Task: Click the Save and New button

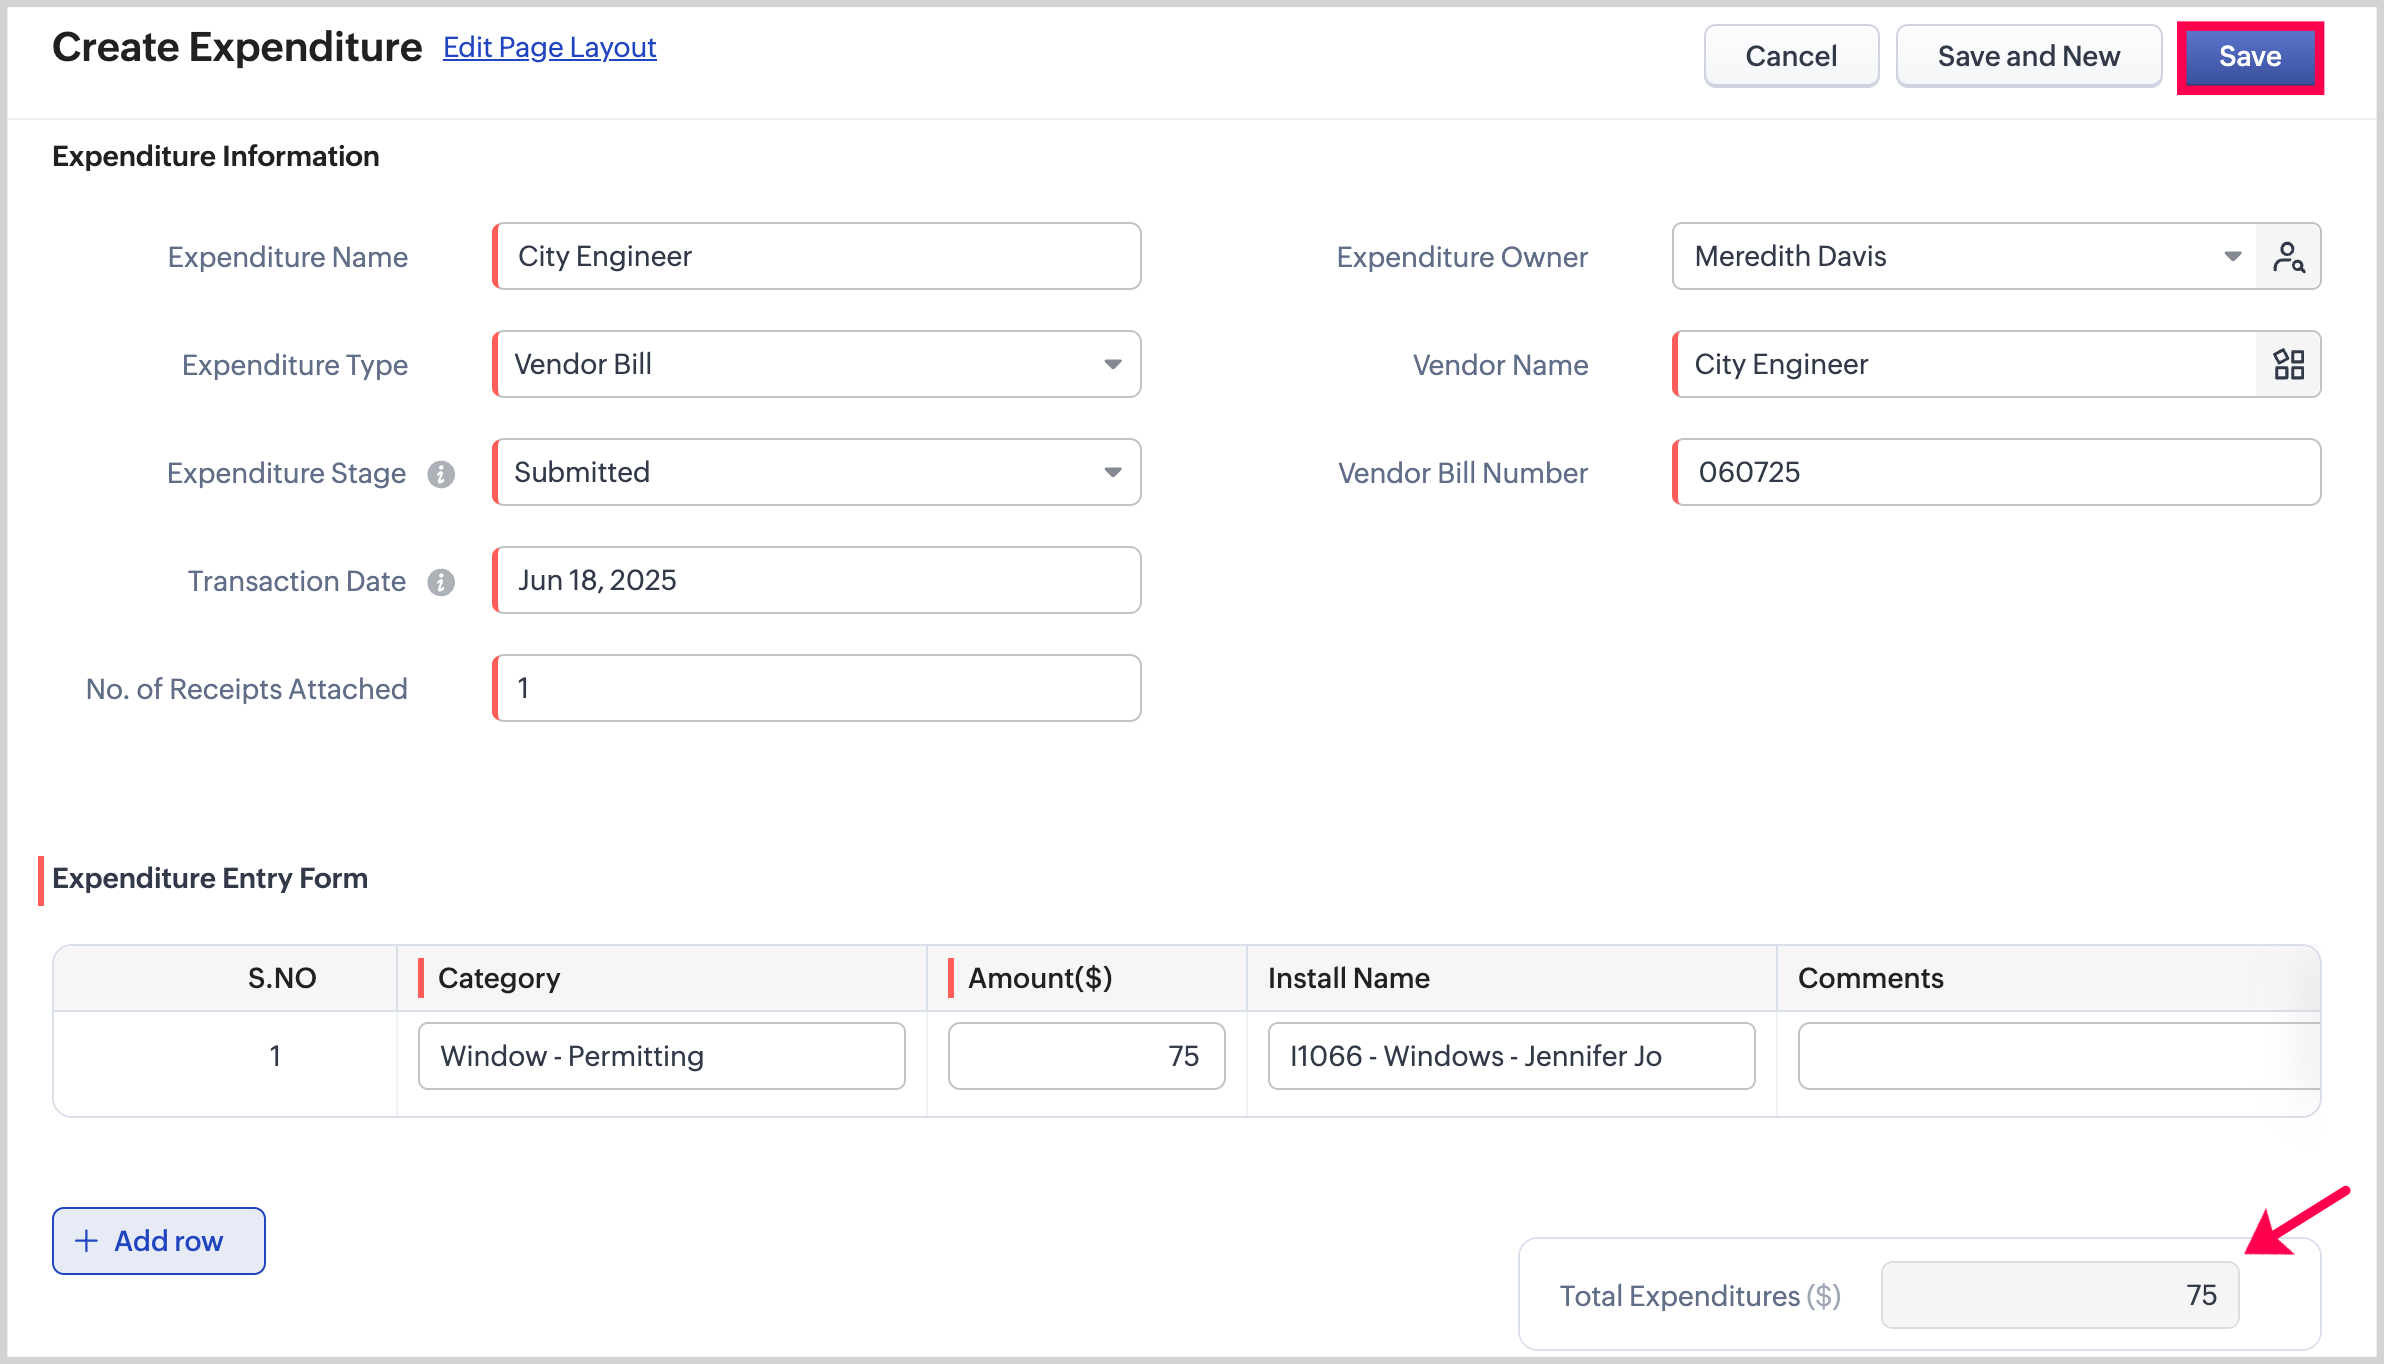Action: (2028, 57)
